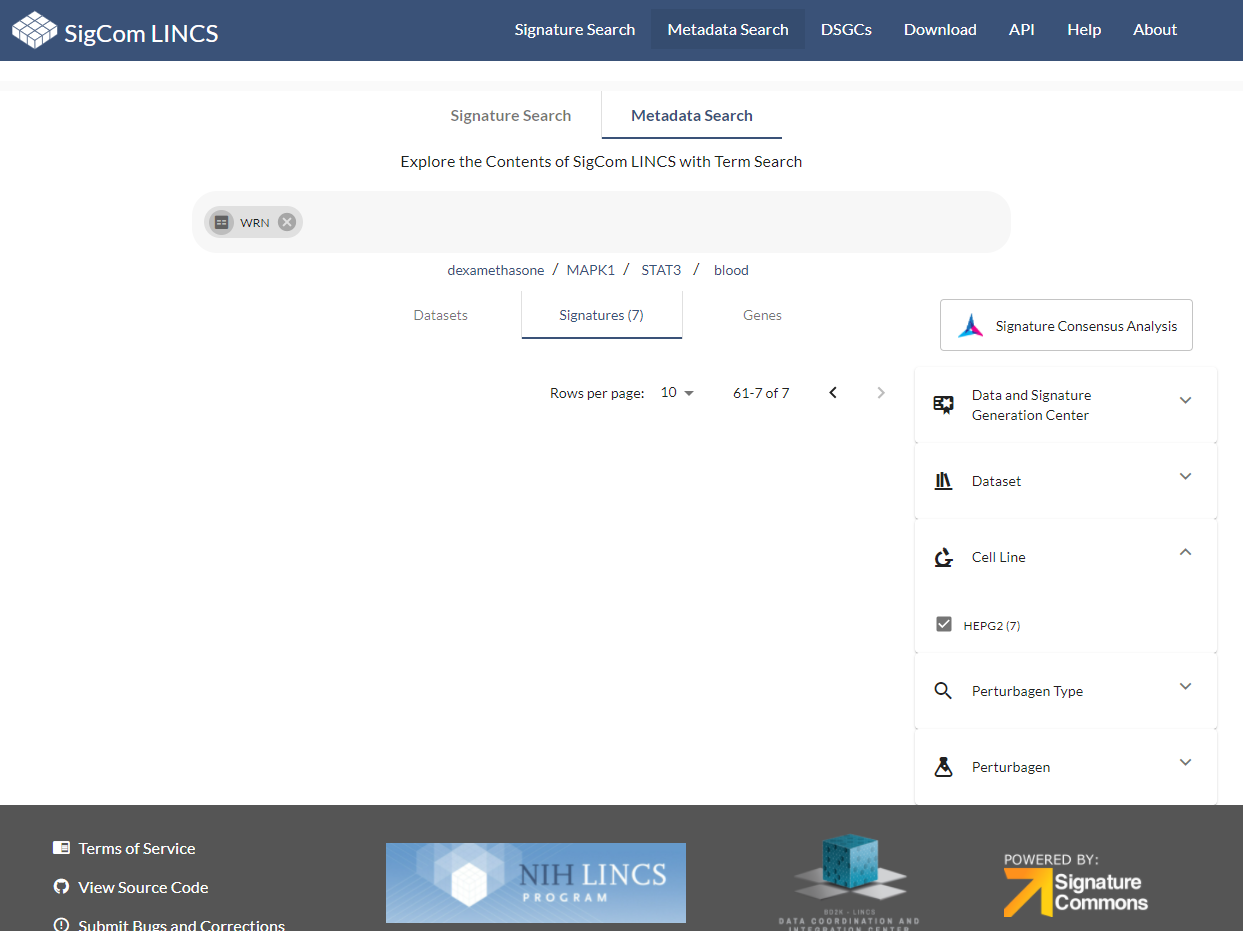The image size is (1243, 931).
Task: Click the View Source Code GitHub icon
Action: (61, 887)
